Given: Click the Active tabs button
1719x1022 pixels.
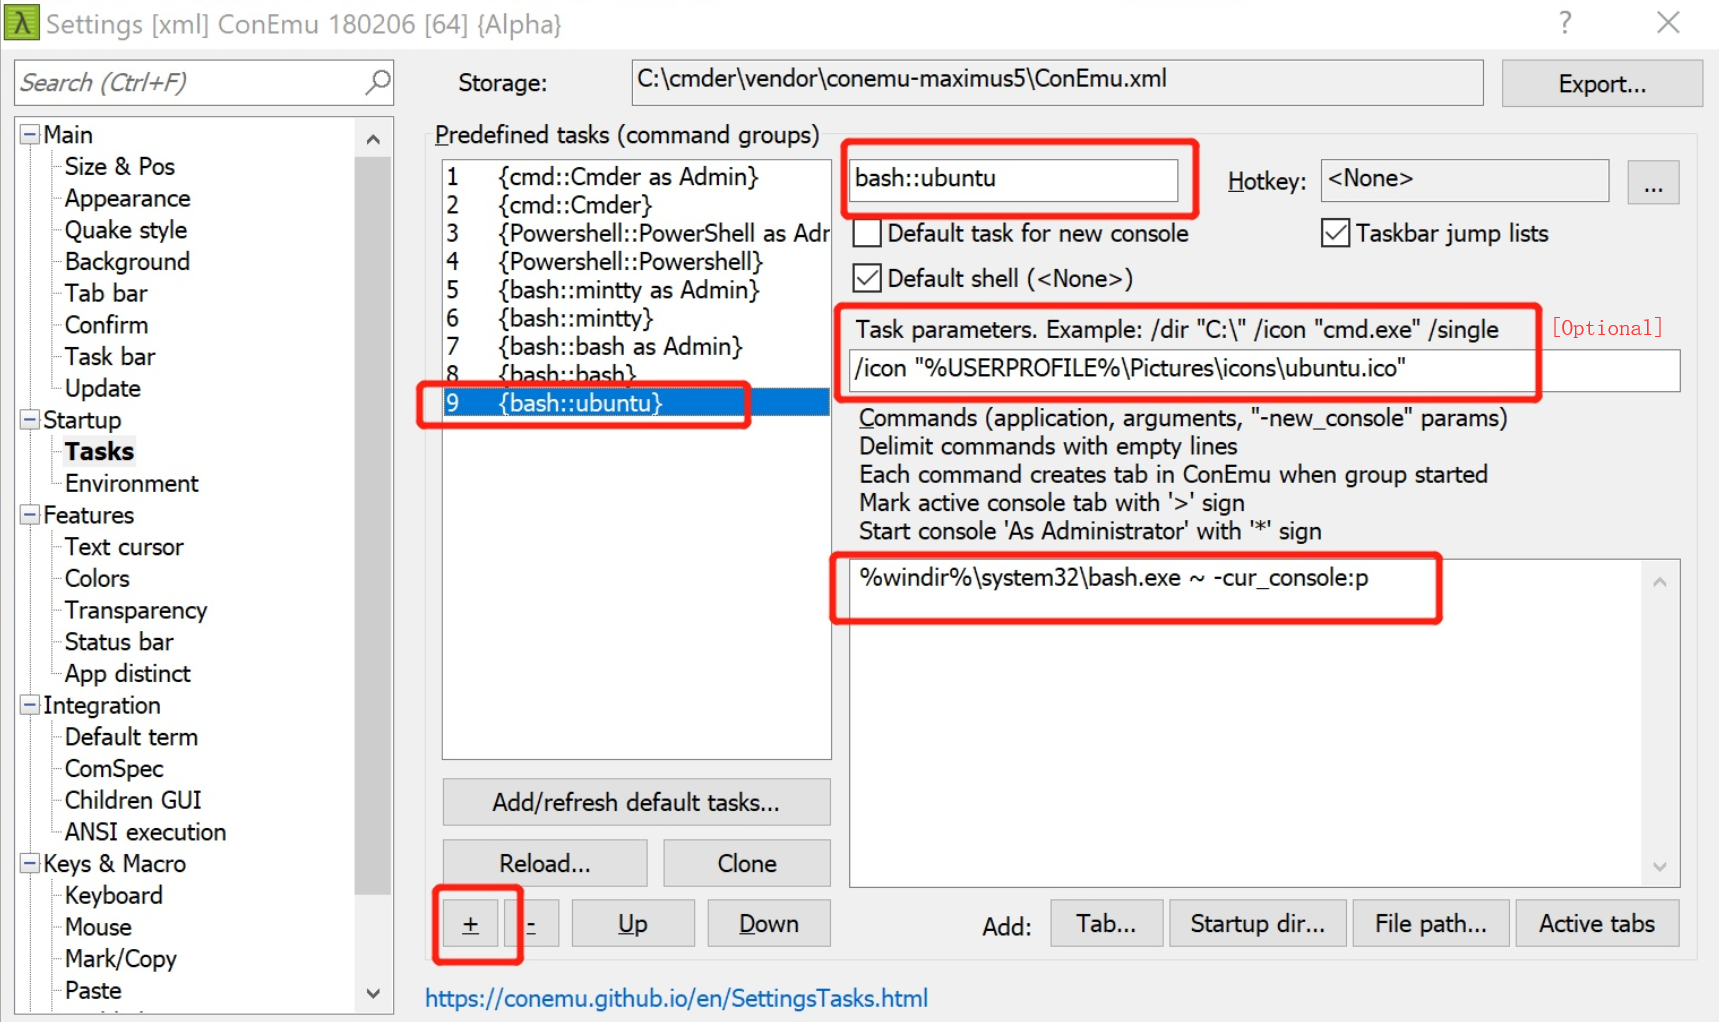Looking at the screenshot, I should point(1597,924).
